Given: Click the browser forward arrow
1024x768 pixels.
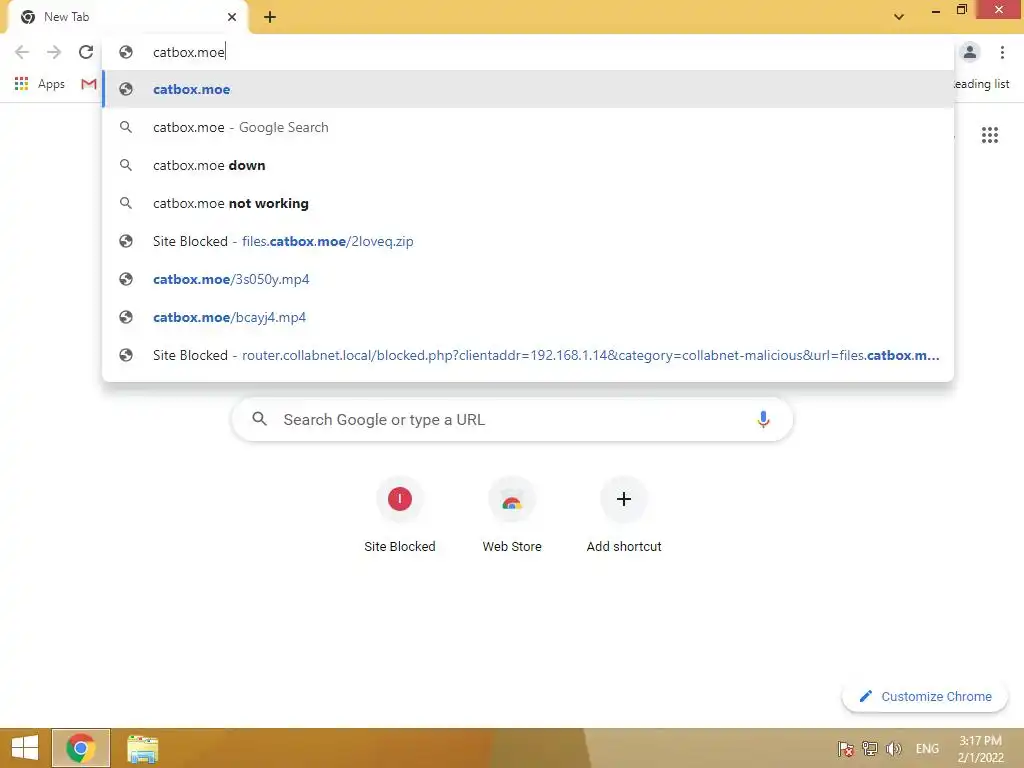Looking at the screenshot, I should (x=54, y=52).
